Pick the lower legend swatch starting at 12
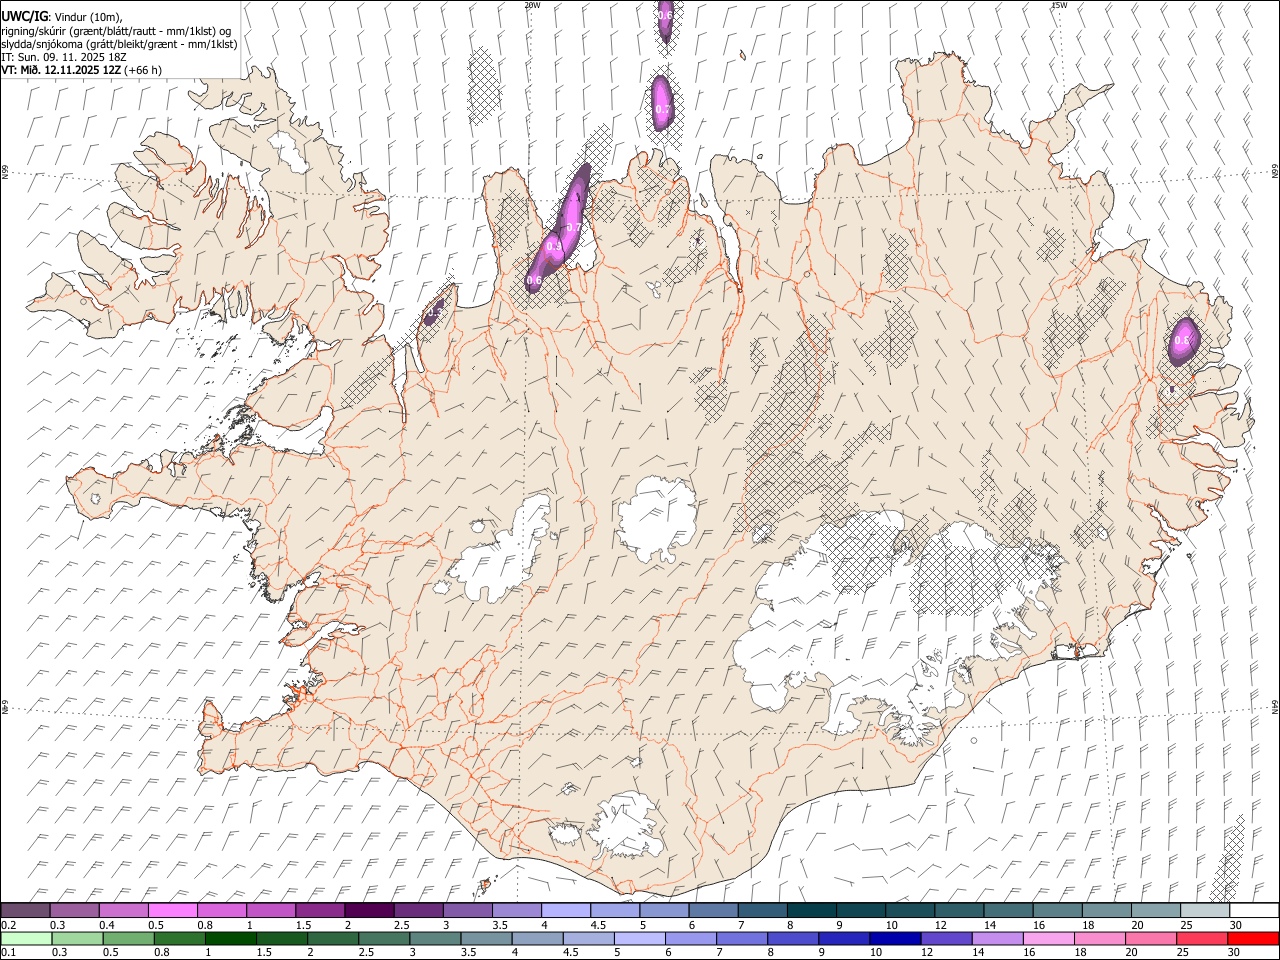1280x960 pixels. coord(946,939)
